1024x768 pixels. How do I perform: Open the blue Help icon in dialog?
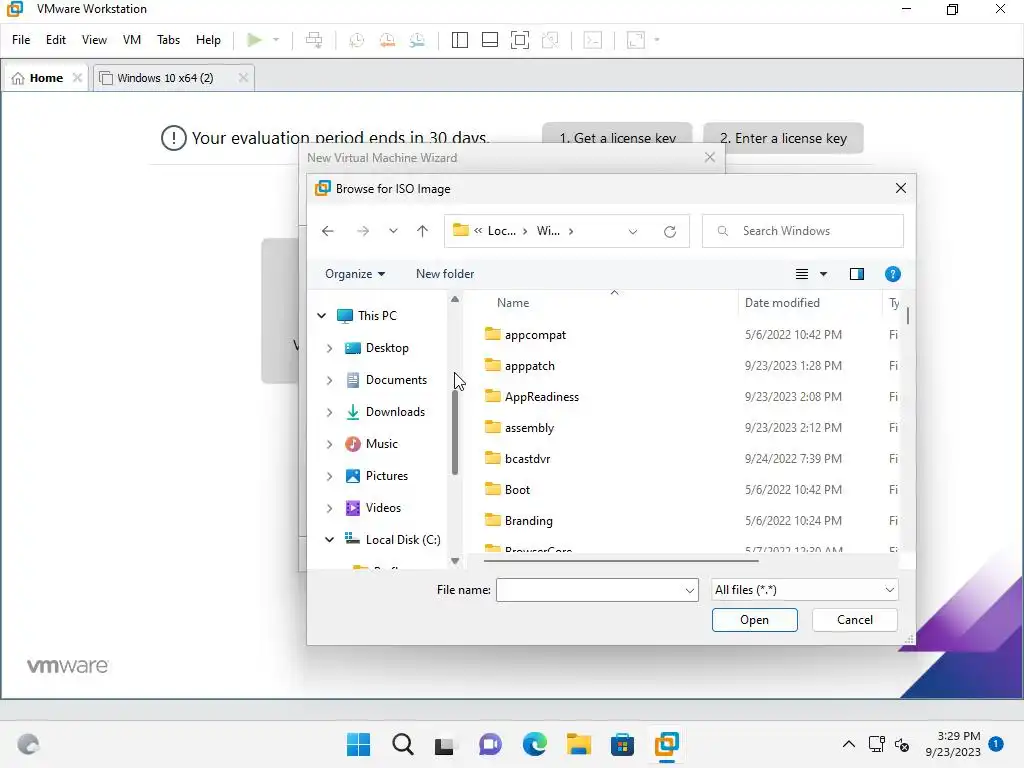tap(893, 274)
